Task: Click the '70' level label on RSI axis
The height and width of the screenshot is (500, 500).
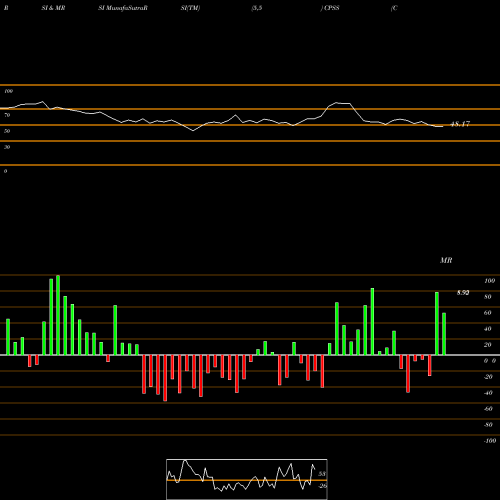Action: pyautogui.click(x=7, y=115)
